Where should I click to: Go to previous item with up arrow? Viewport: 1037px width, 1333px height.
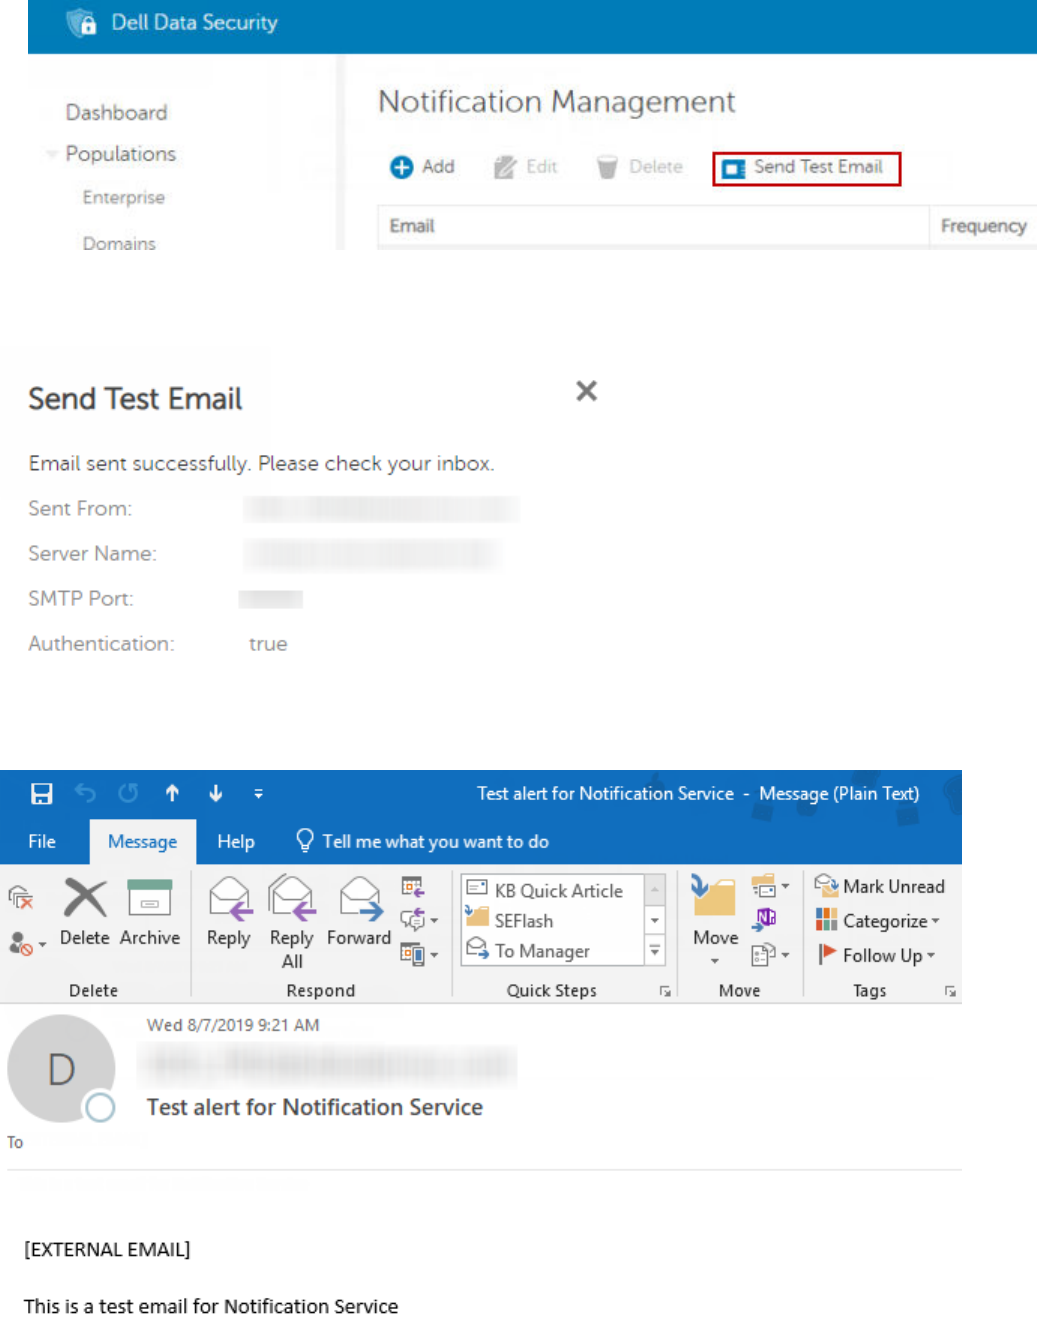(172, 794)
